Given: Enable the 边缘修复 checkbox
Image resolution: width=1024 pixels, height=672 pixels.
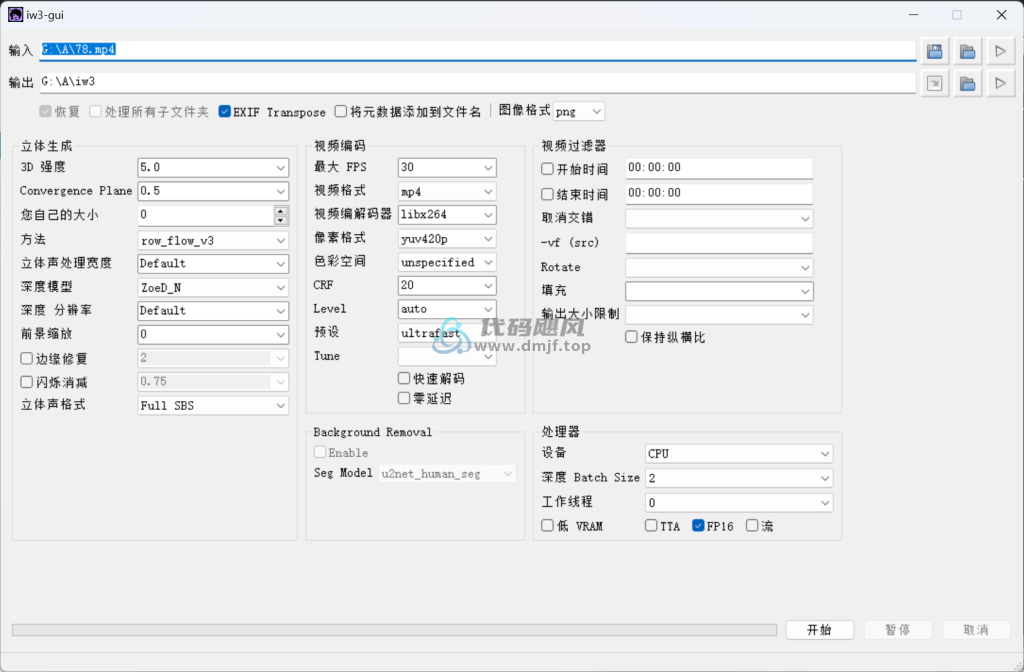Looking at the screenshot, I should tap(27, 359).
